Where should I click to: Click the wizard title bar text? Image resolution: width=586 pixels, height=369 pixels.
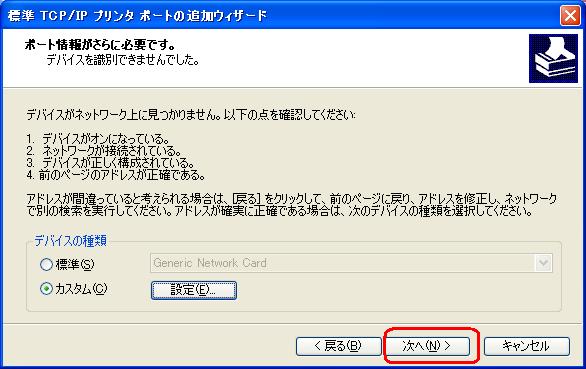click(137, 16)
